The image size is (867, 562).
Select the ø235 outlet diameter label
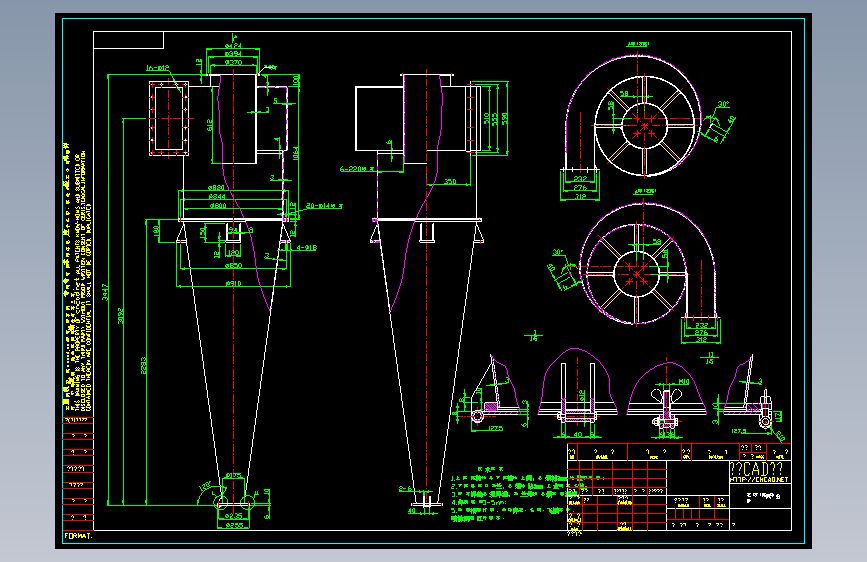point(233,516)
